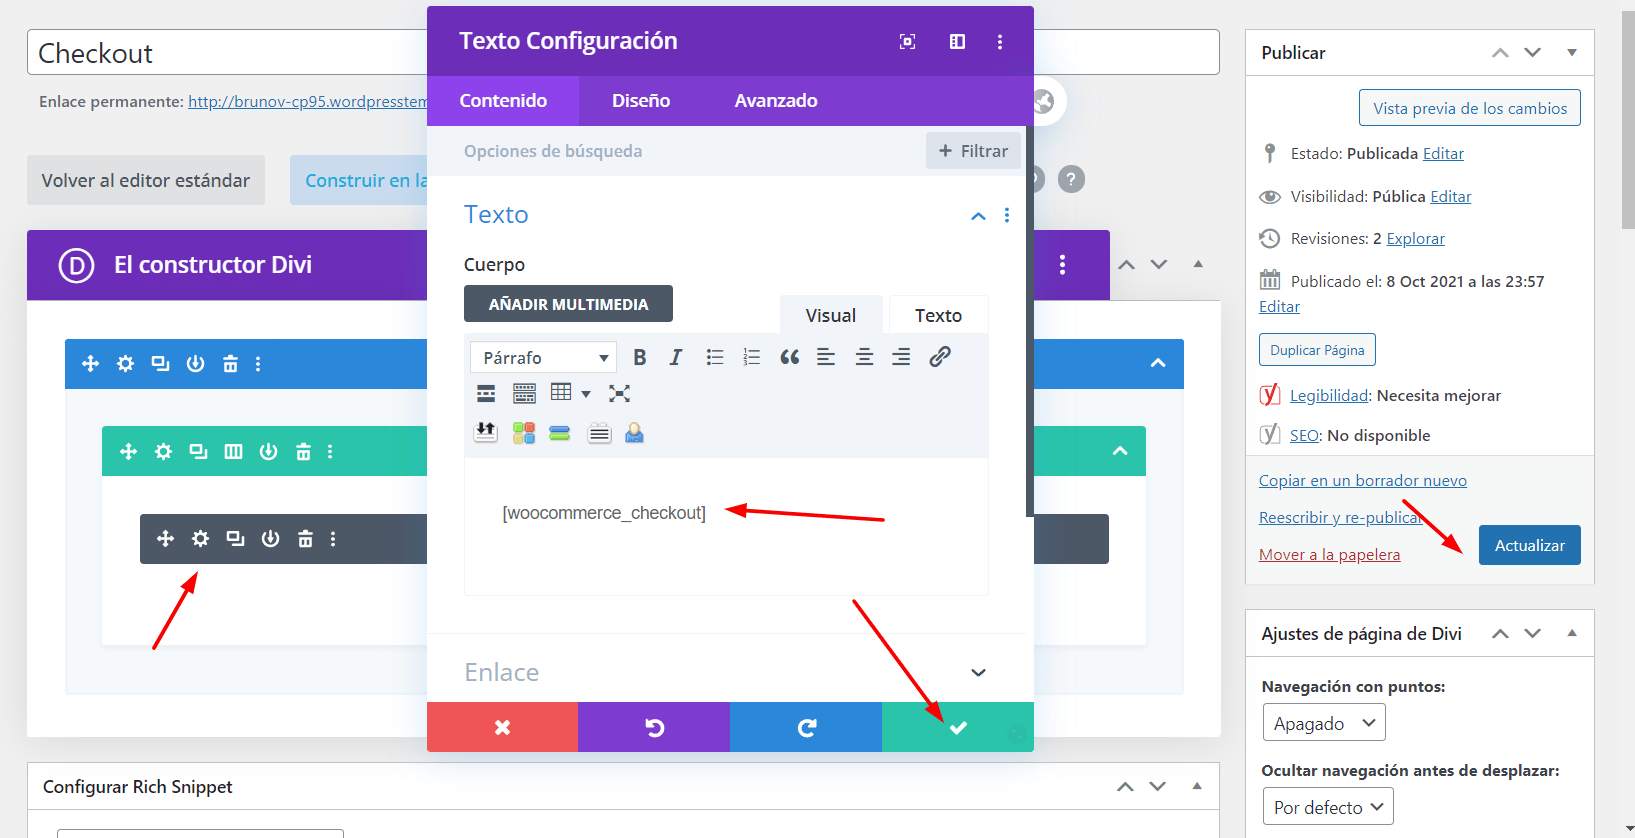
Task: Toggle the Publicar panel triangle
Action: (1572, 52)
